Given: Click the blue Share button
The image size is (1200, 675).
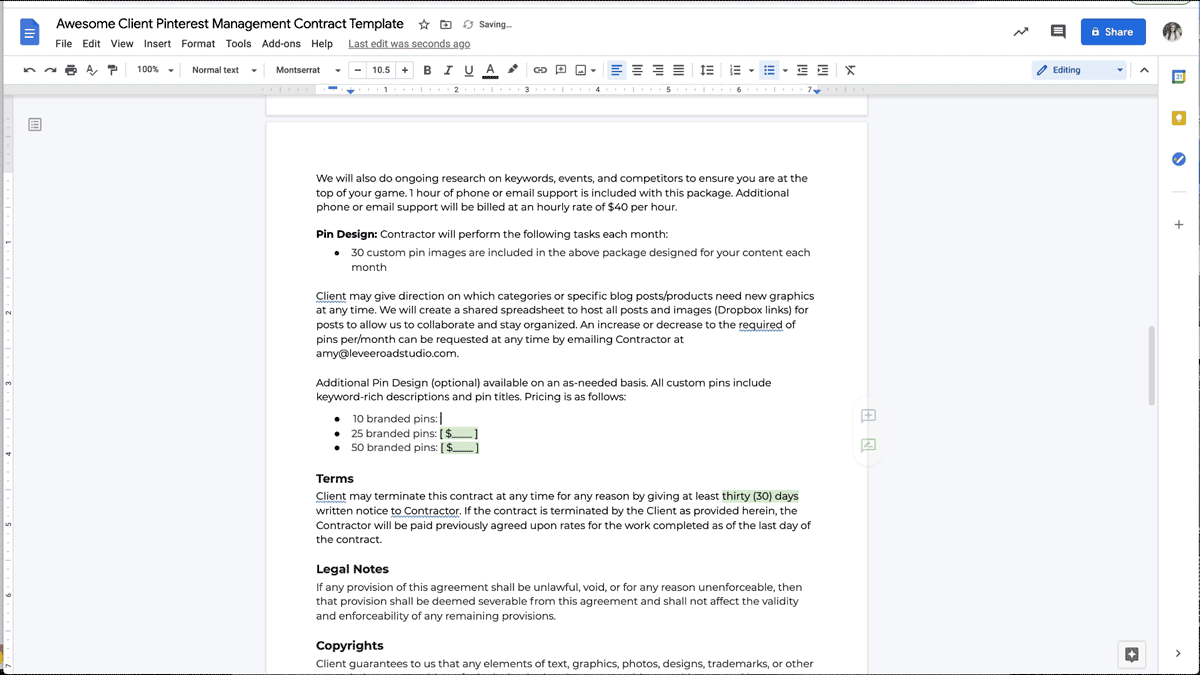Looking at the screenshot, I should point(1113,32).
